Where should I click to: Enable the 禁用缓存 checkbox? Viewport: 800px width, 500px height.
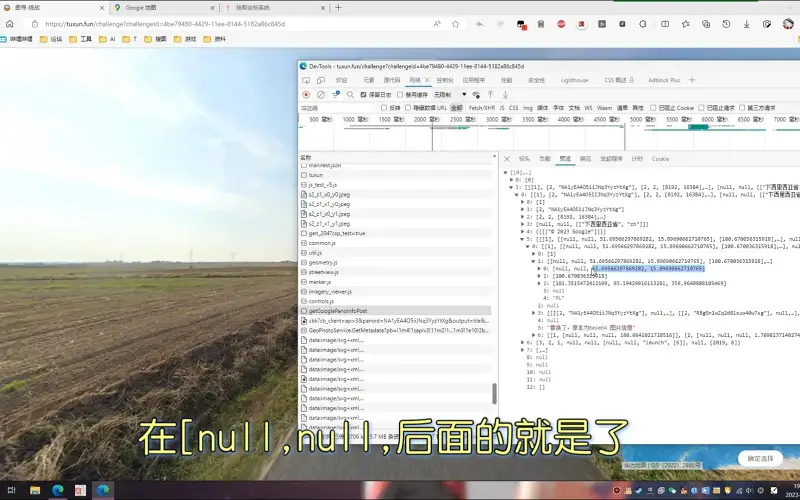(400, 94)
